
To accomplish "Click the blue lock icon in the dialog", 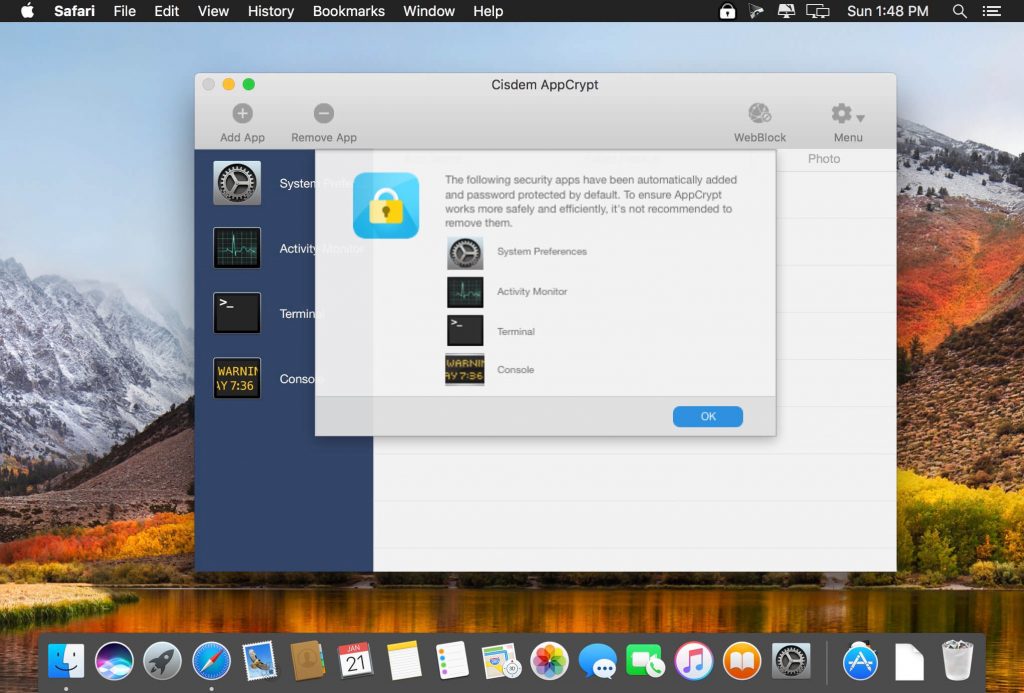I will pos(385,205).
